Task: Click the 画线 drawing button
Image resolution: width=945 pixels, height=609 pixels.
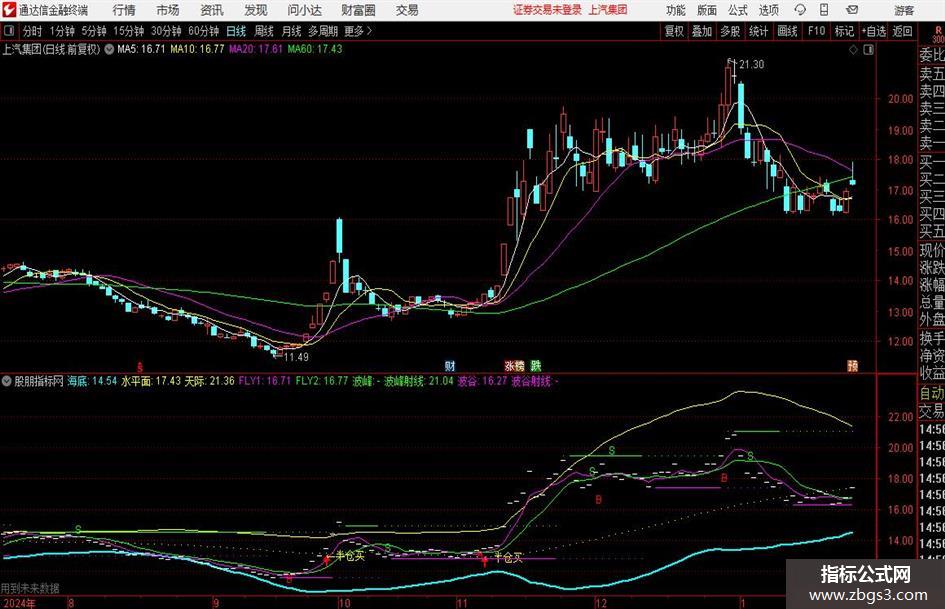Action: pos(787,31)
